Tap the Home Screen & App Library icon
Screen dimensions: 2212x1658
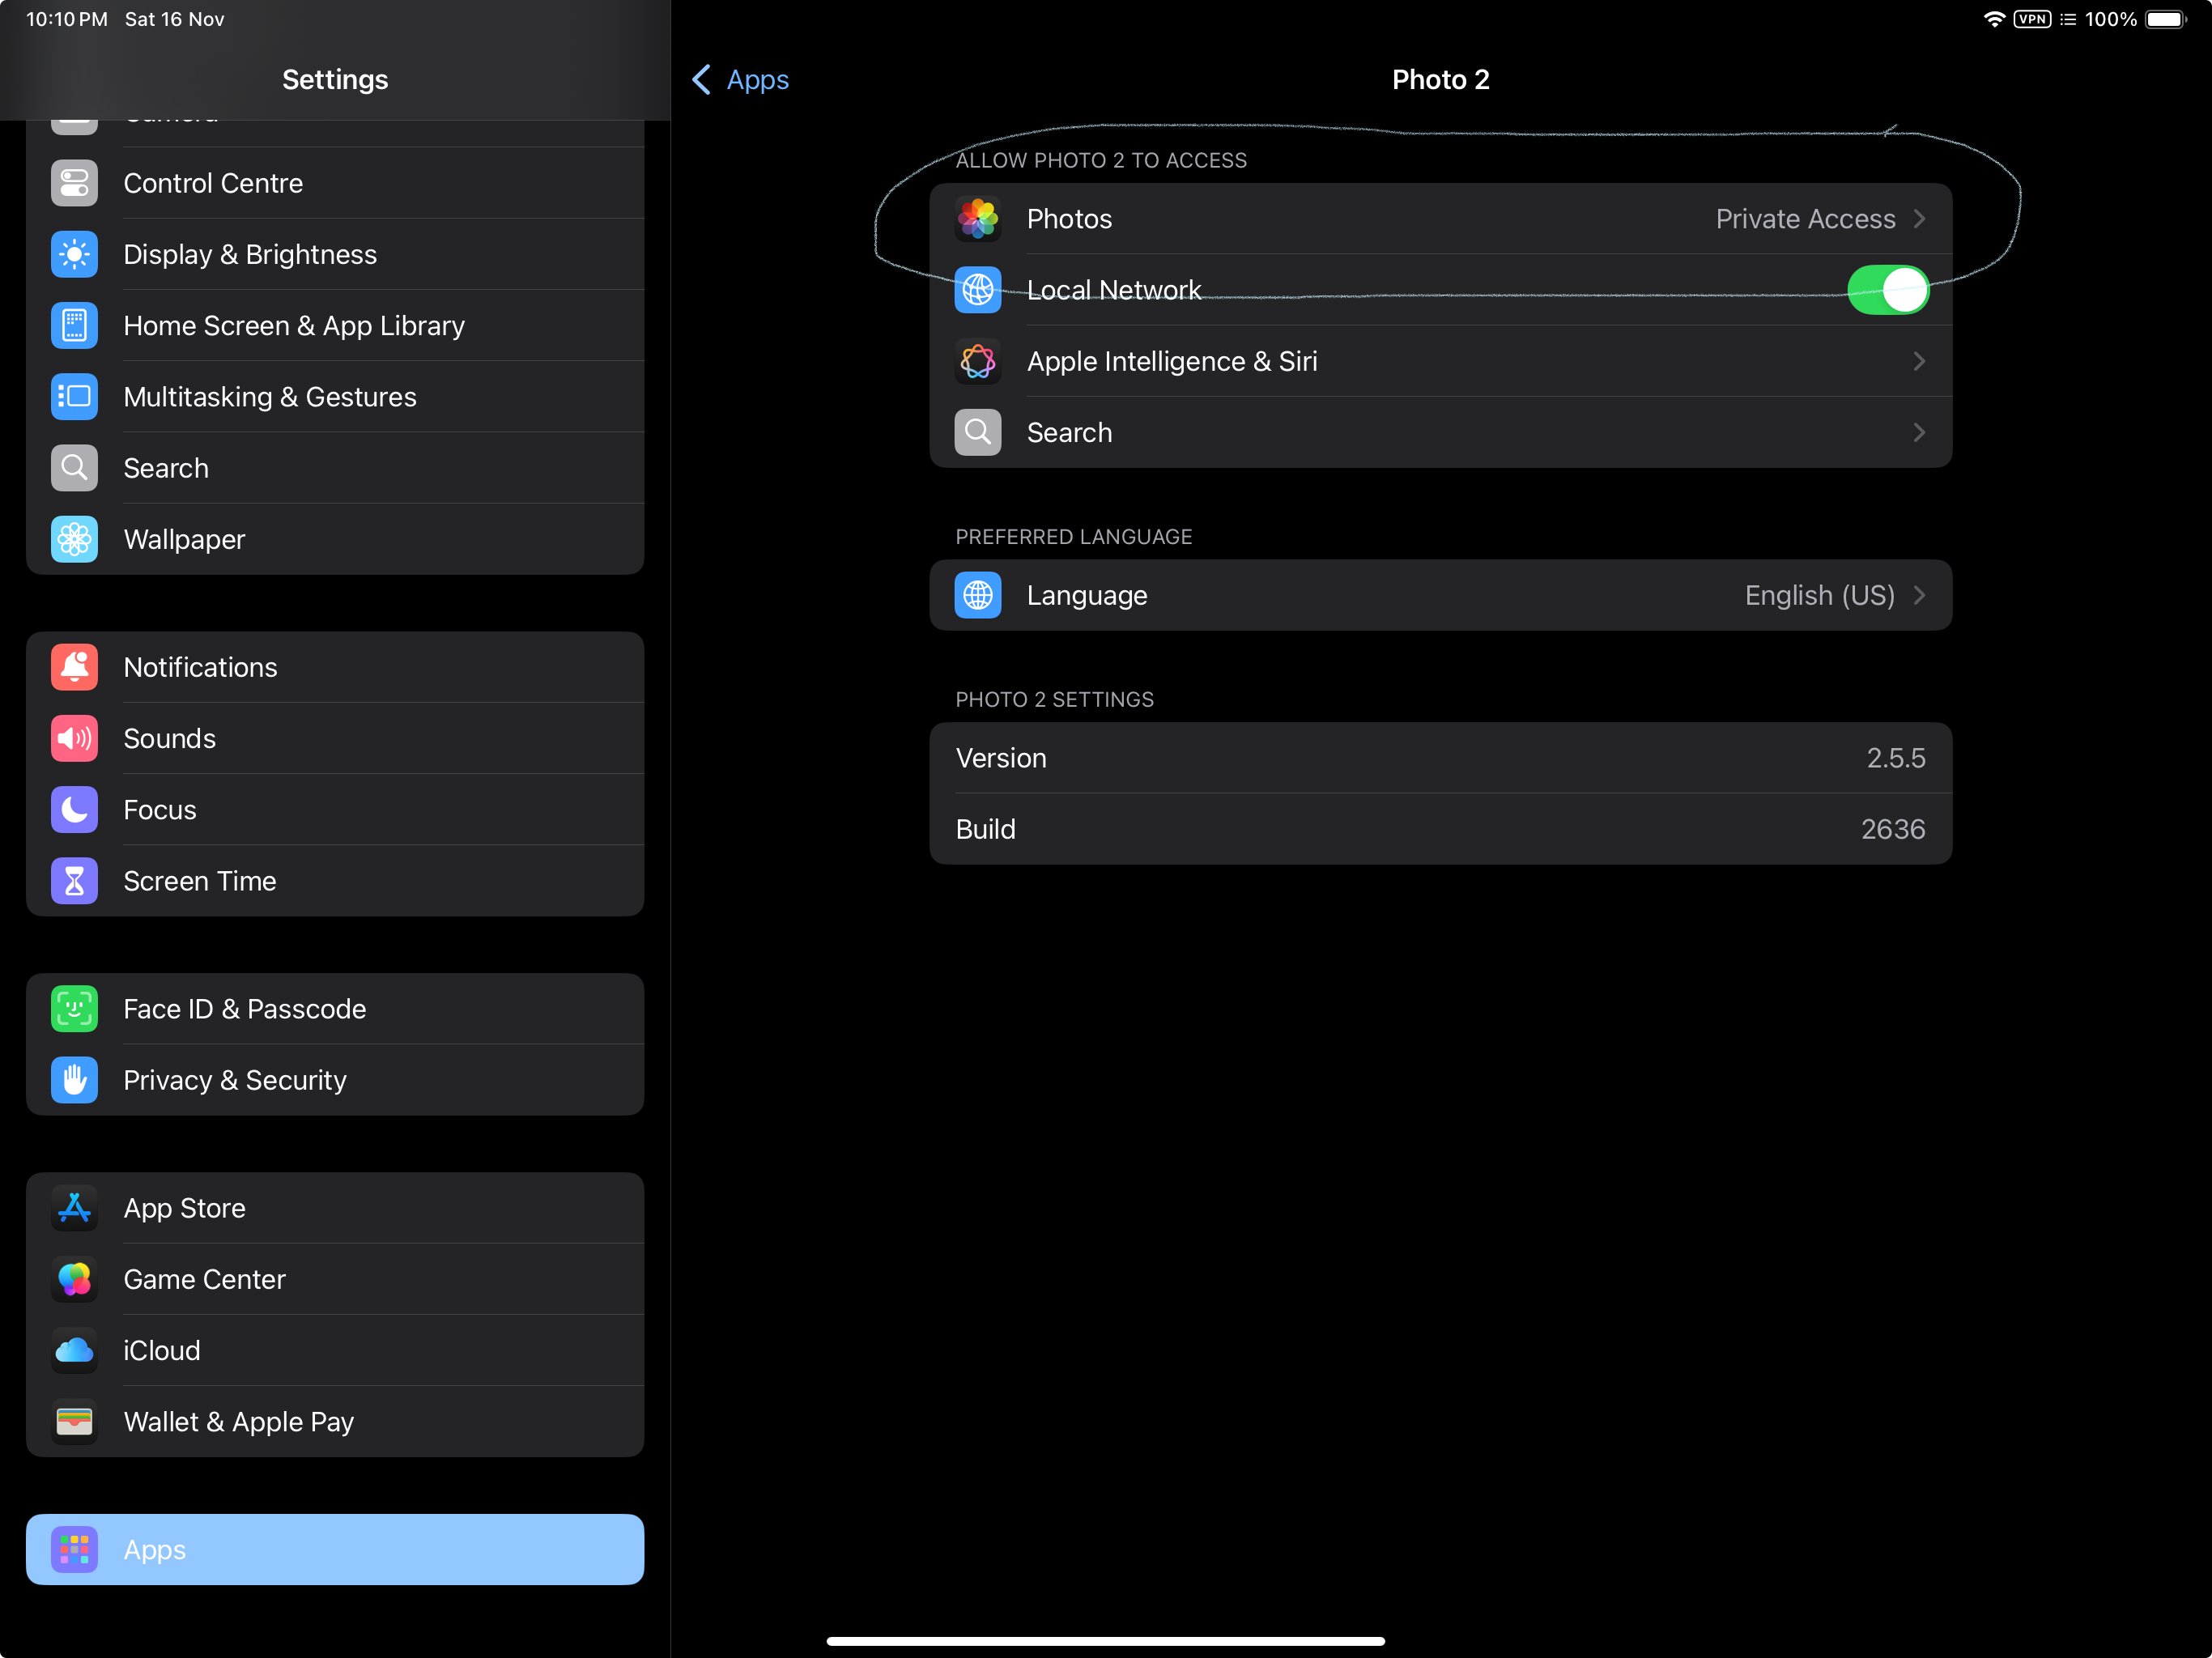(74, 325)
